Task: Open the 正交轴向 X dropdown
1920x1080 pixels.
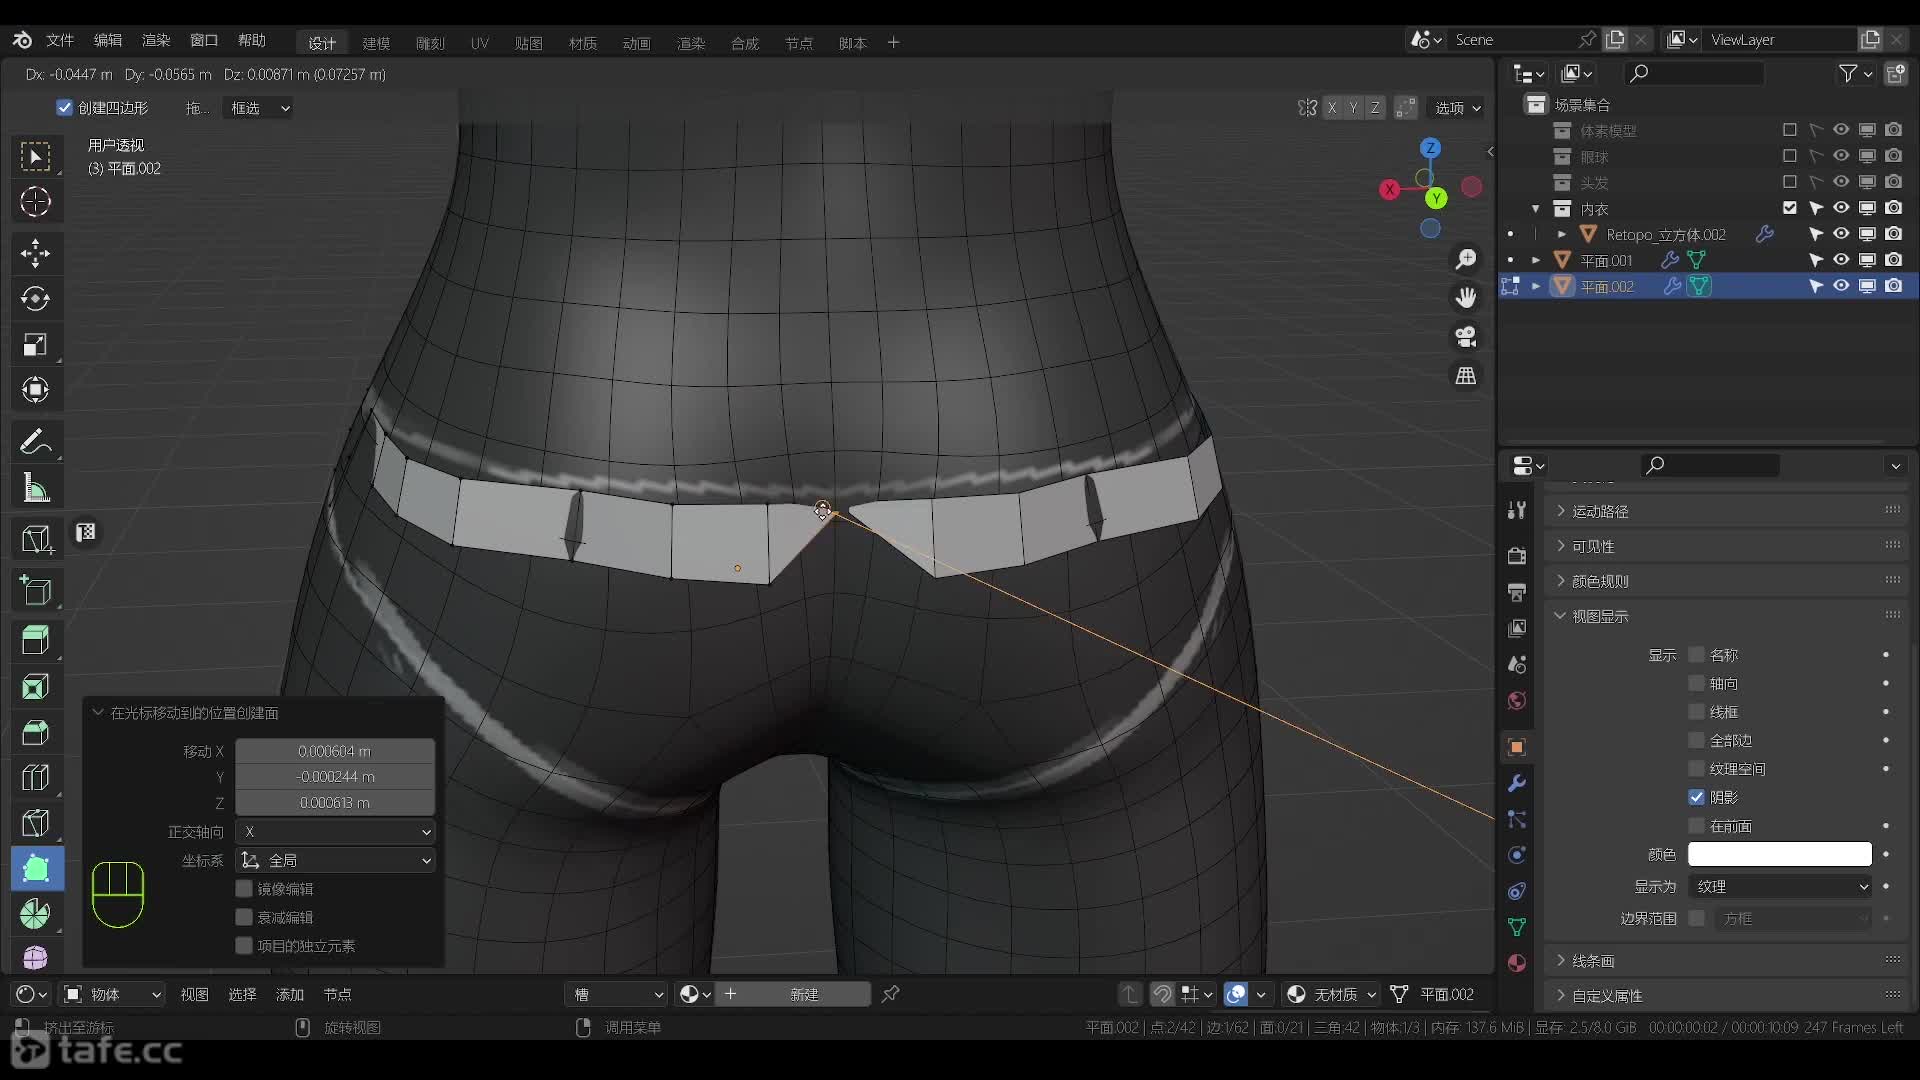Action: (336, 831)
